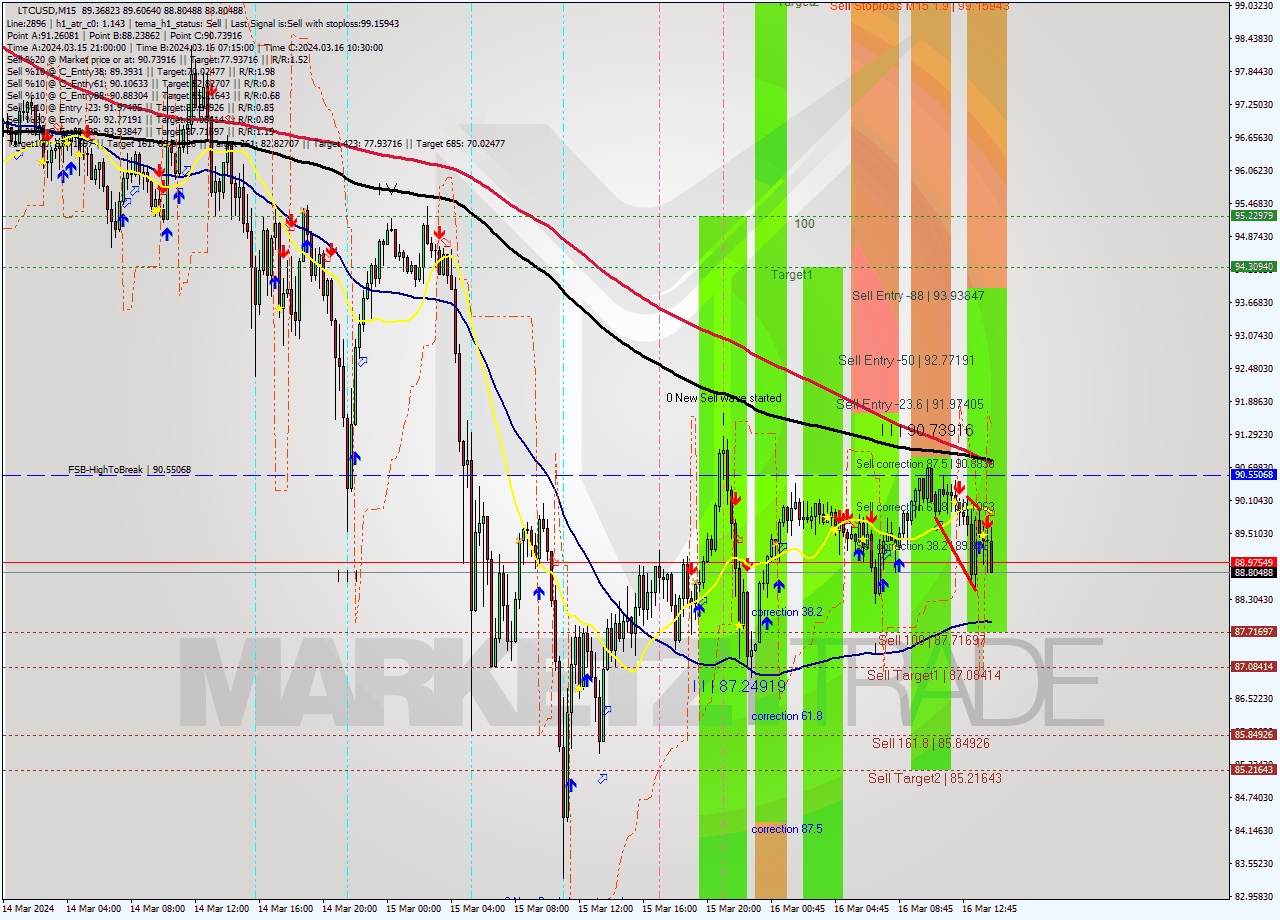Image resolution: width=1280 pixels, height=920 pixels.
Task: Click the blue 90.55068 price tag
Action: coord(1254,475)
